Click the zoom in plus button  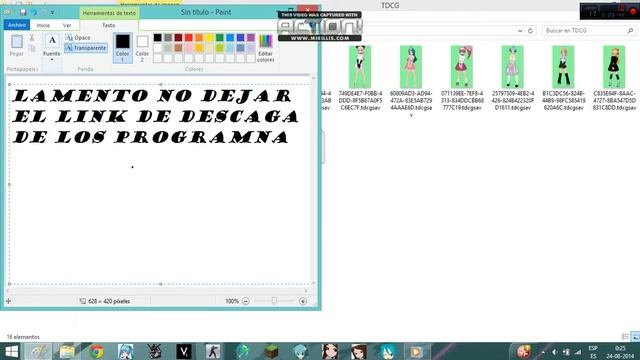pos(303,301)
